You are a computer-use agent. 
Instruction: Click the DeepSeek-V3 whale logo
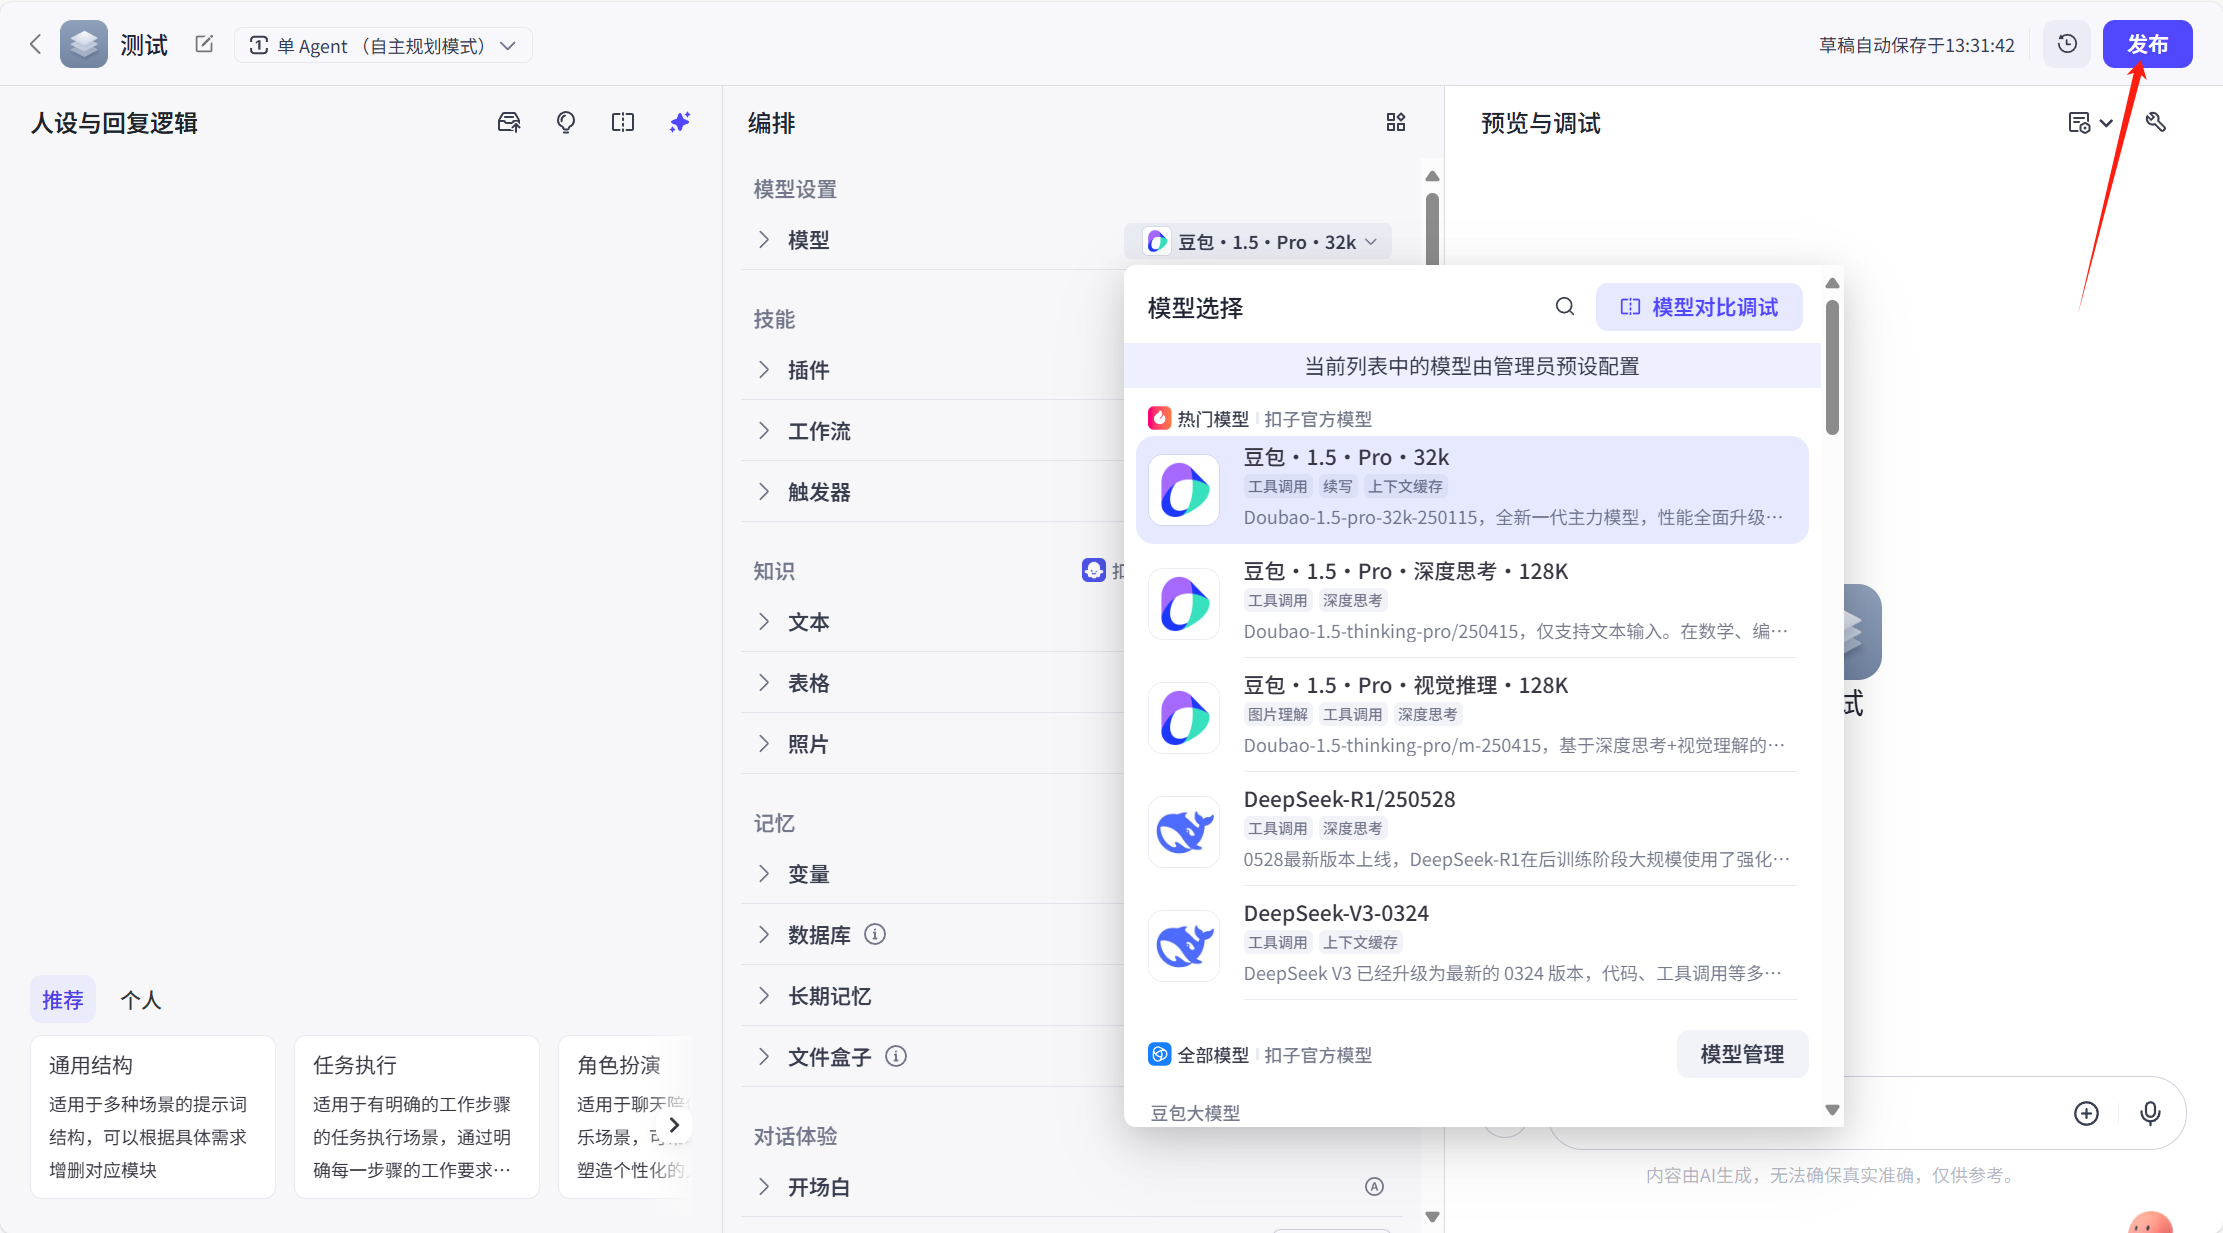pyautogui.click(x=1184, y=946)
